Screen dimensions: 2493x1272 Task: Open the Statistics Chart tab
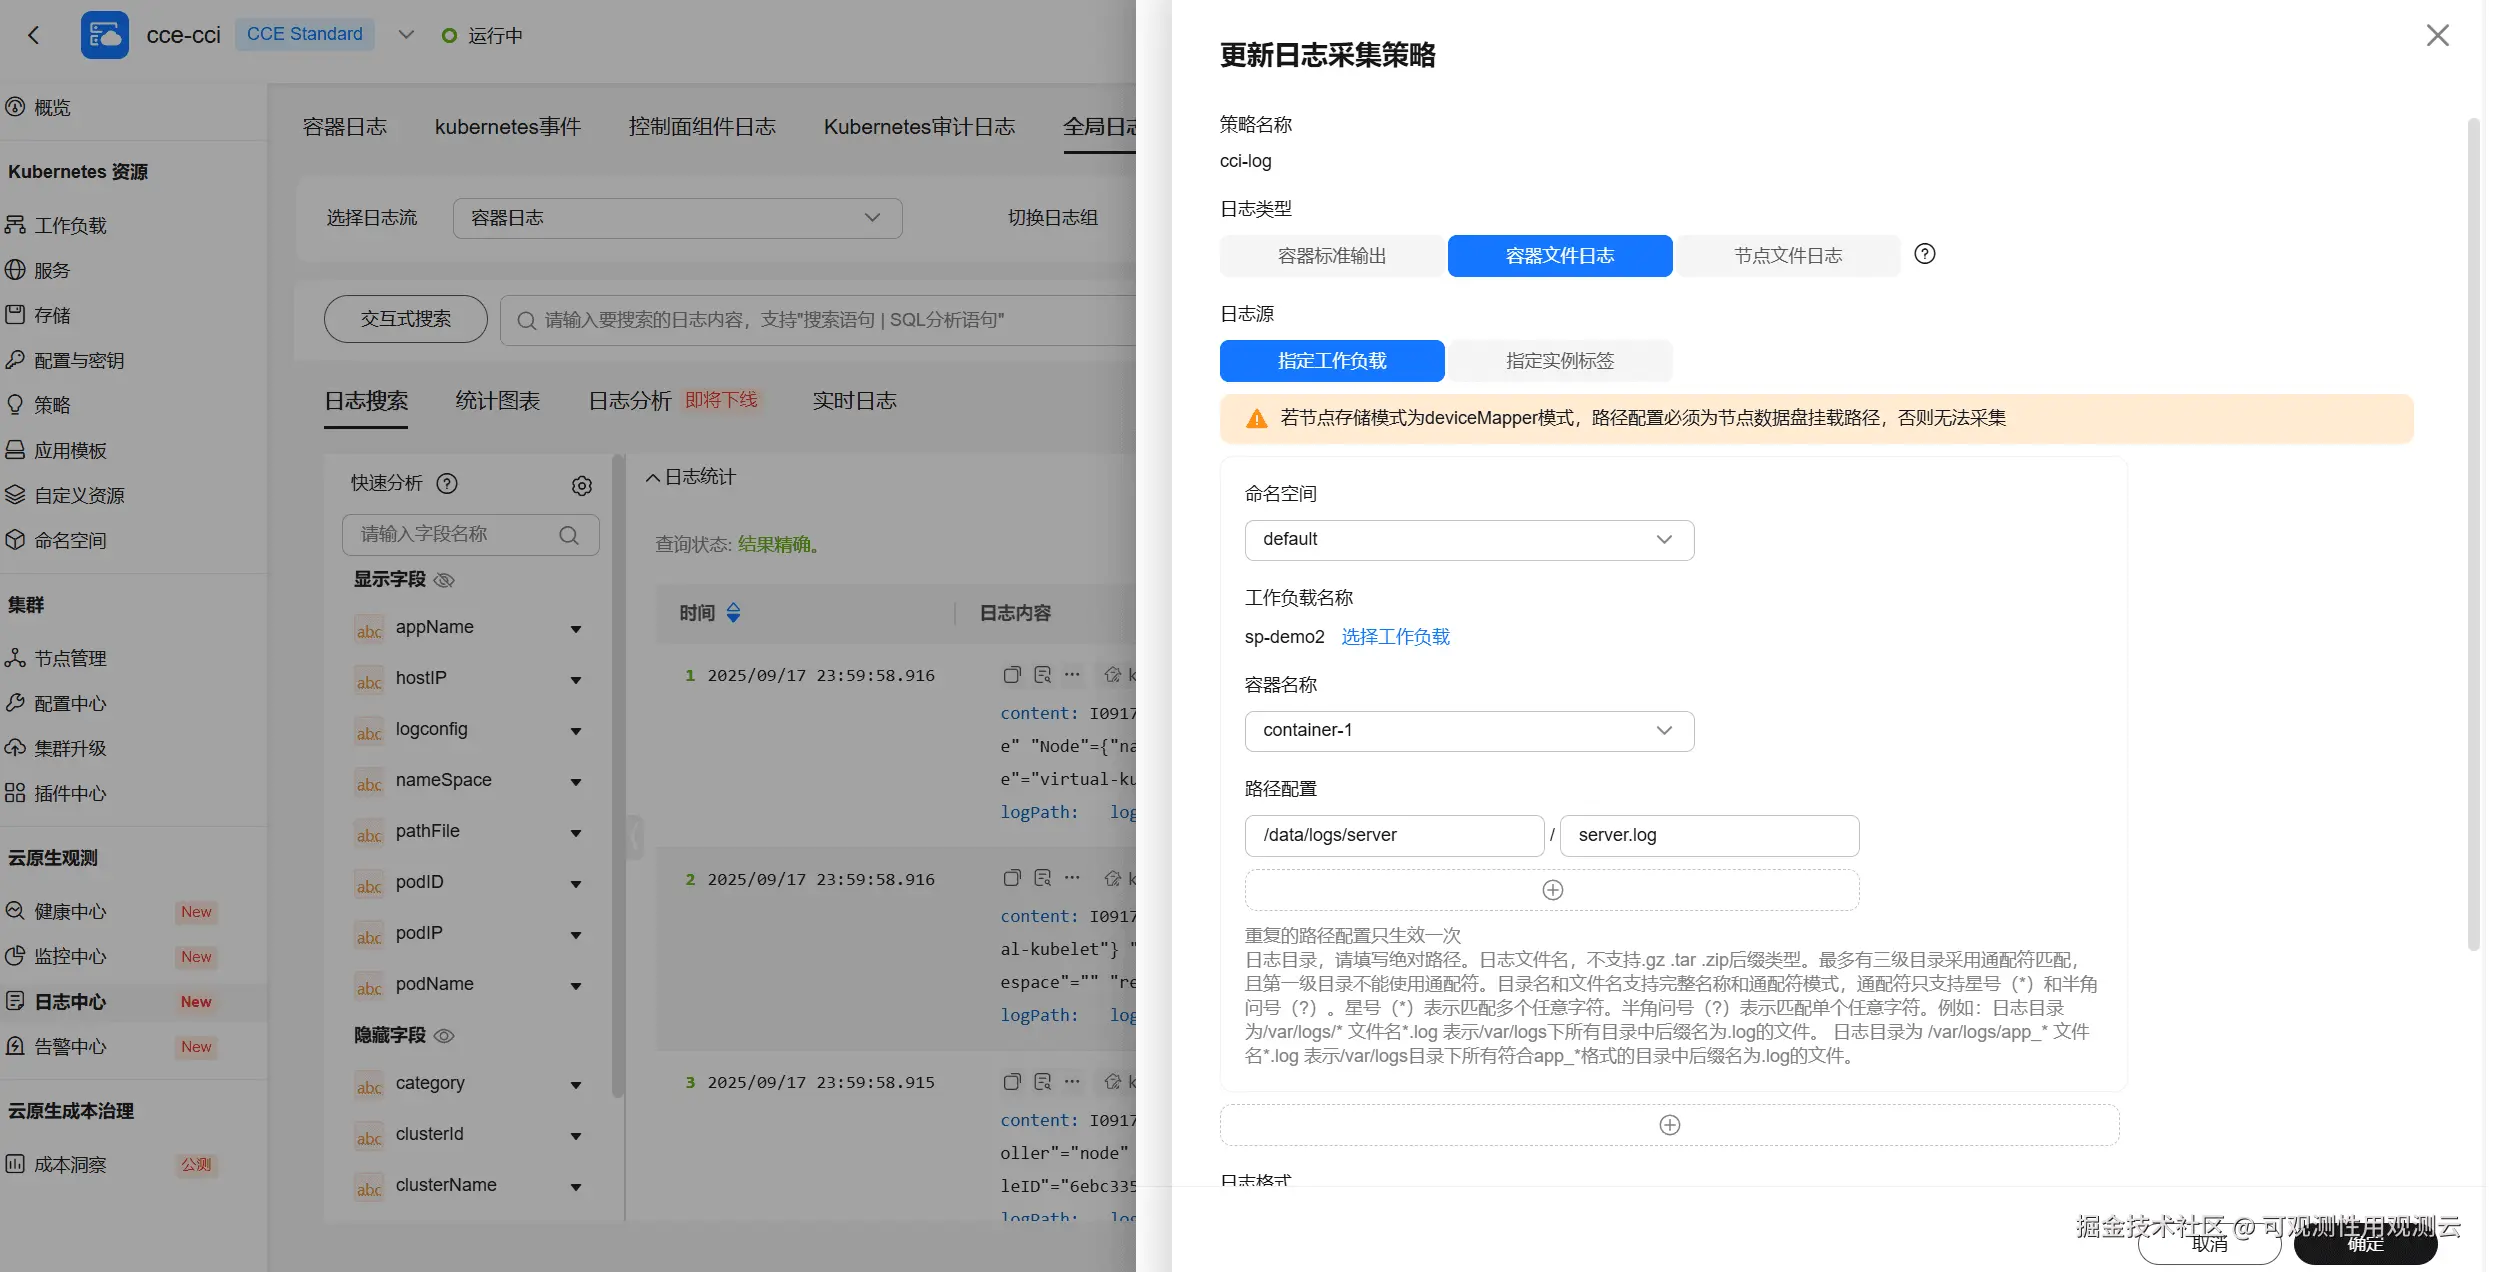click(497, 401)
